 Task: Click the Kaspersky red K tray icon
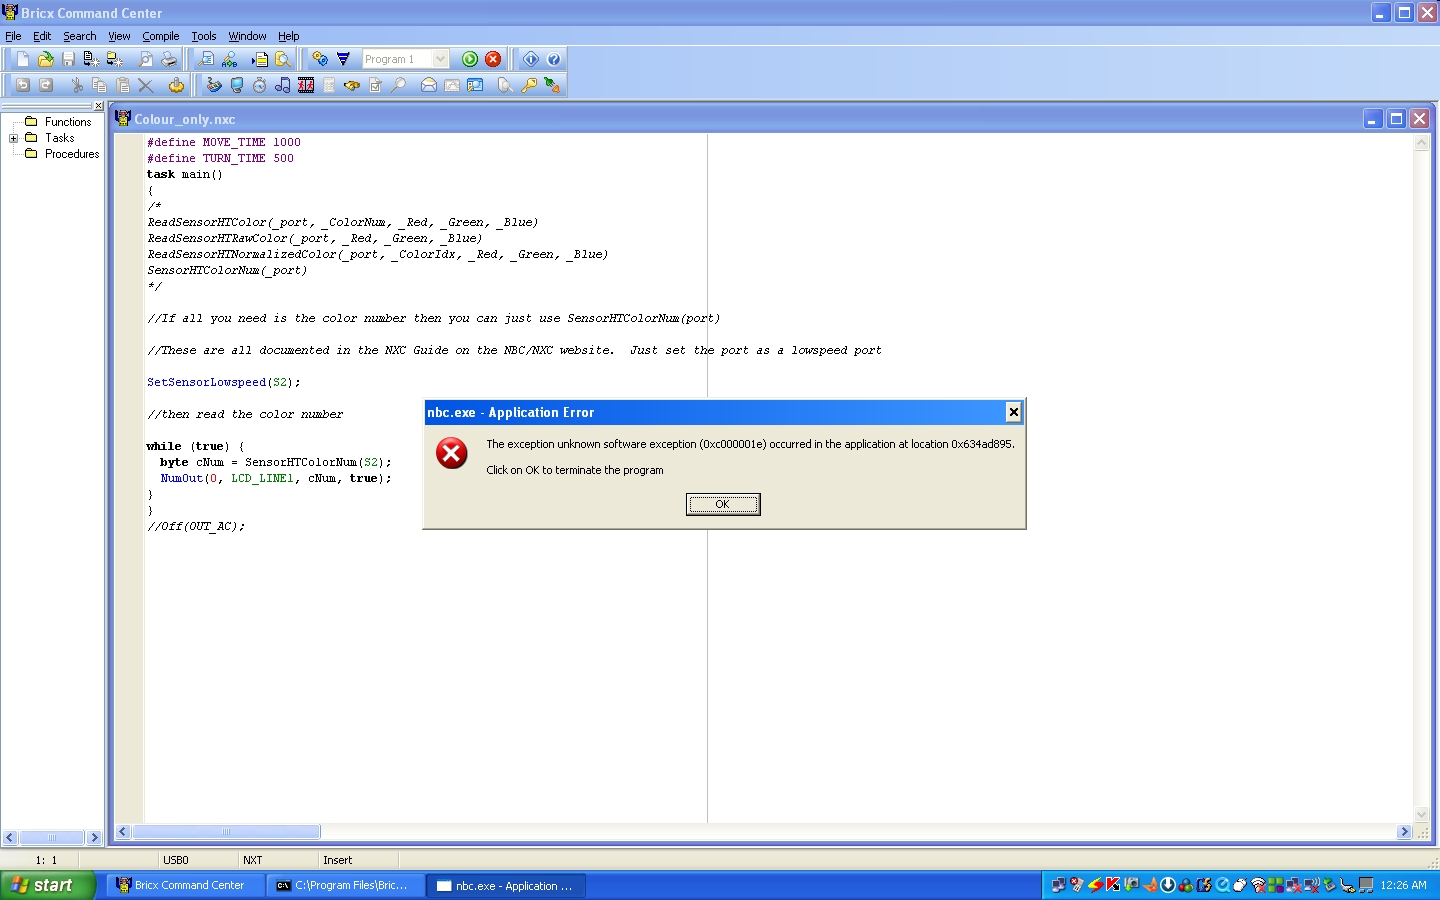coord(1112,885)
